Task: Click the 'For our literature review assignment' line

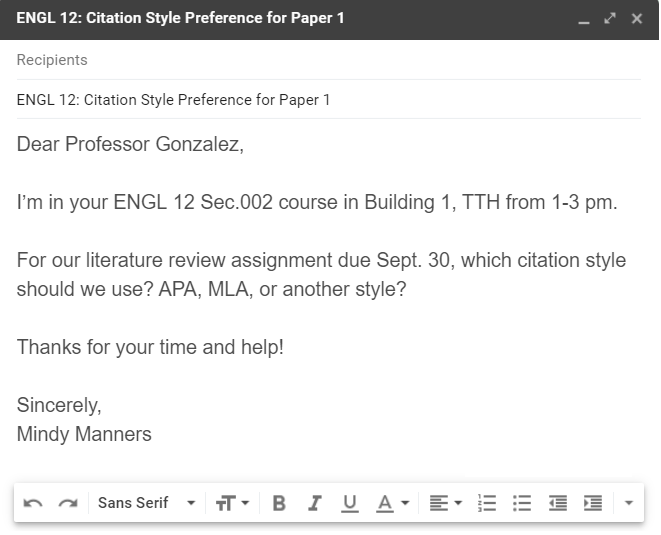Action: click(321, 260)
